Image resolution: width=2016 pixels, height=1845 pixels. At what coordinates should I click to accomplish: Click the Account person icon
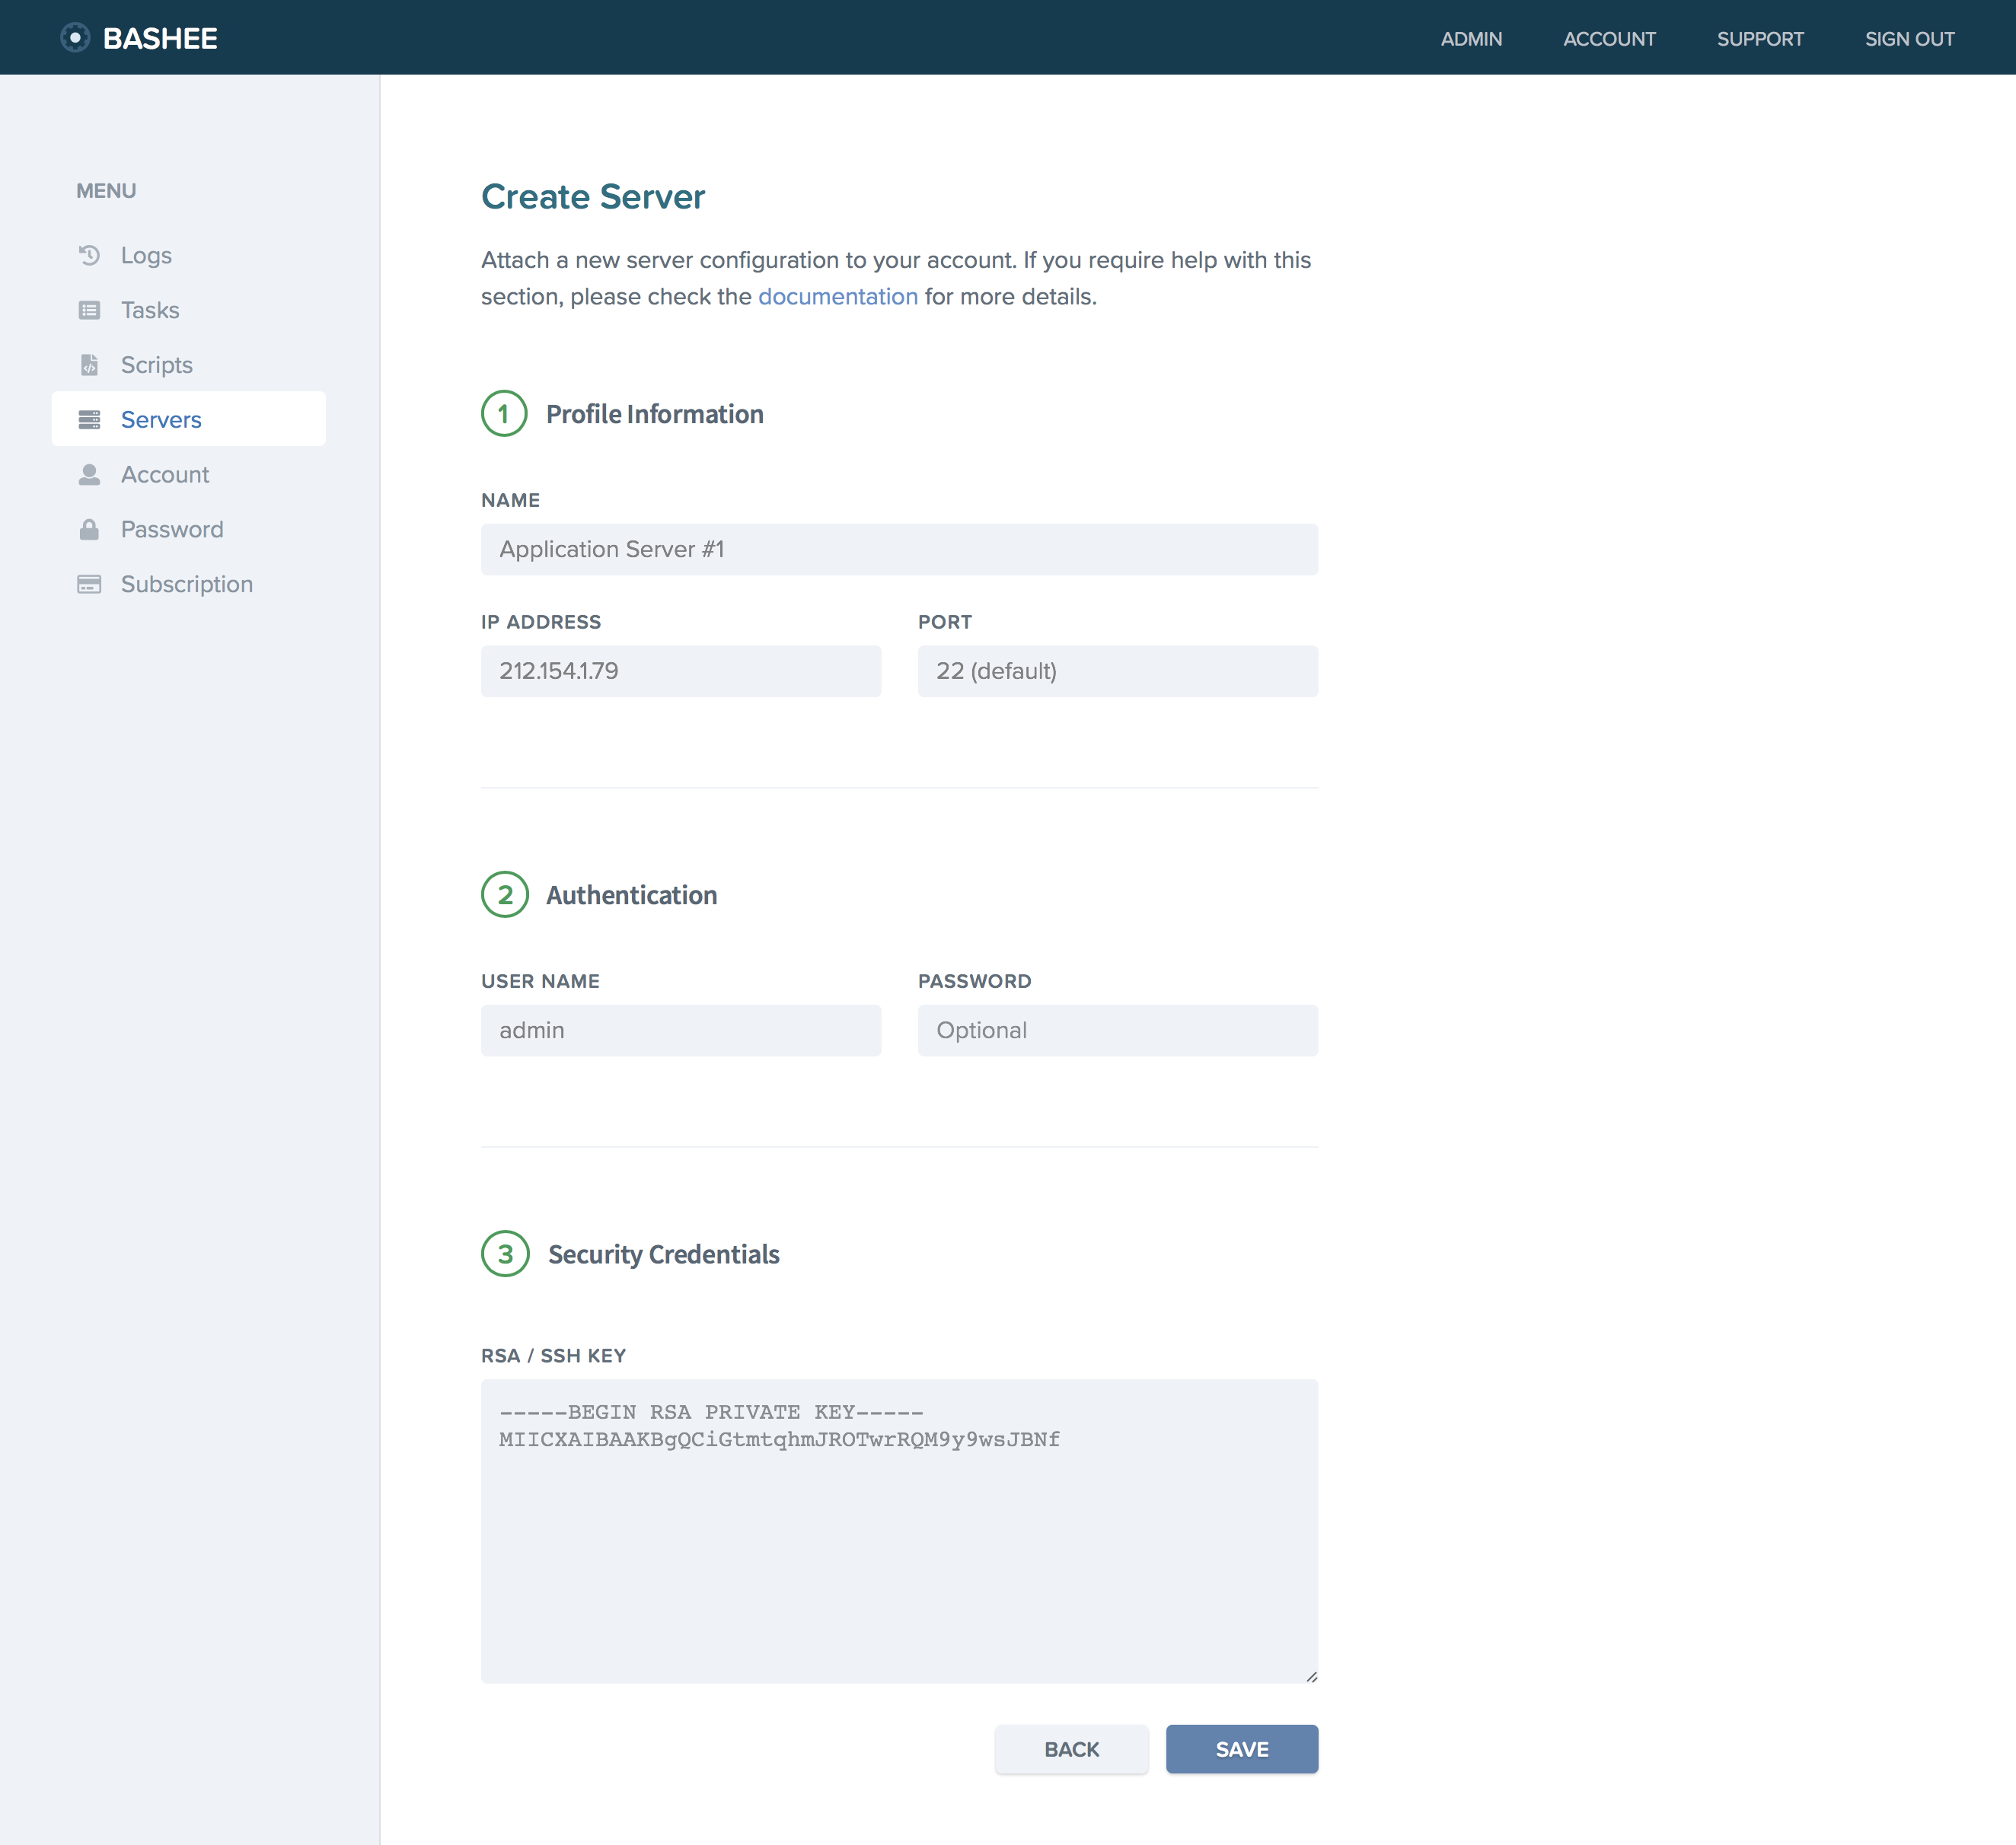coord(89,475)
